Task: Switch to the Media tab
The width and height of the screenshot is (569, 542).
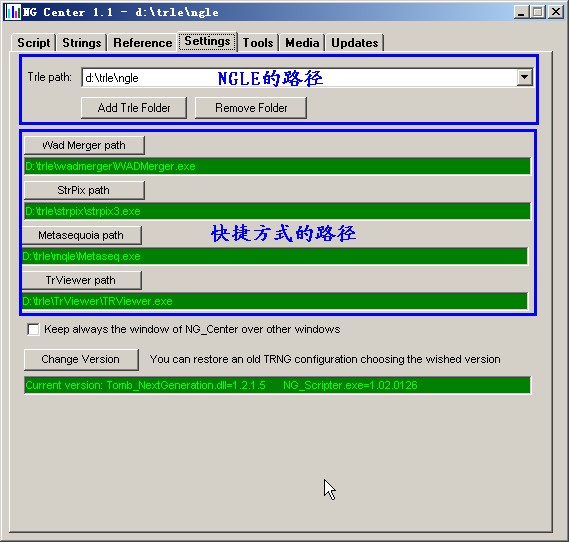Action: coord(302,42)
